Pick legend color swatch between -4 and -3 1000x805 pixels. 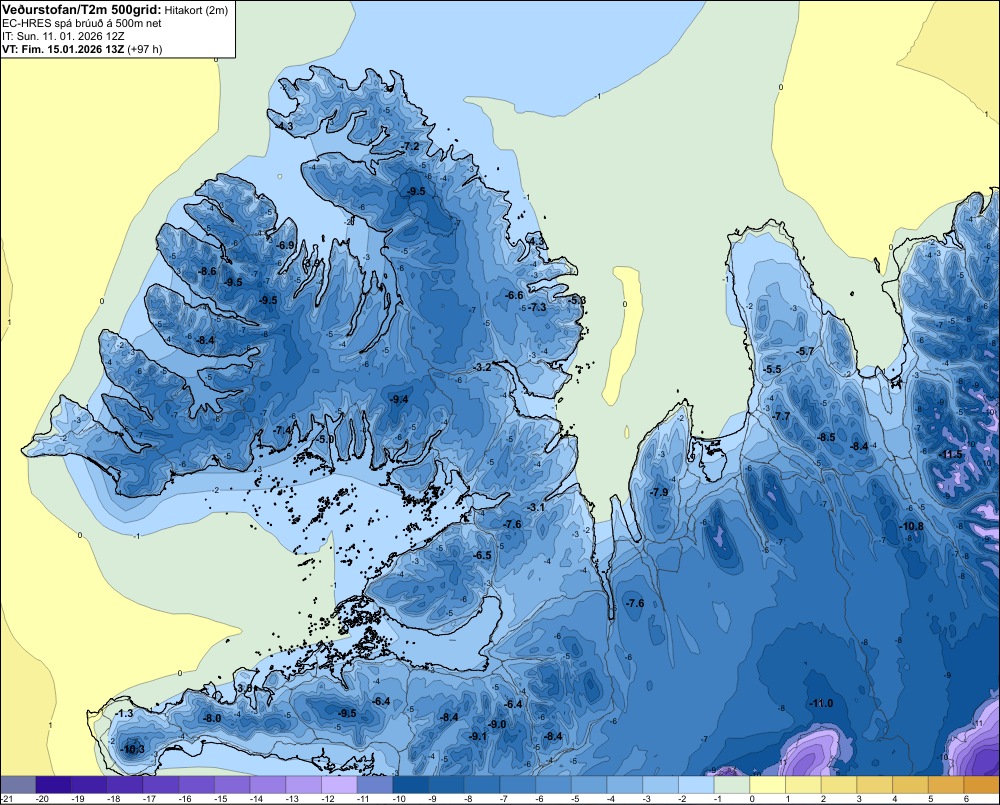pos(625,785)
